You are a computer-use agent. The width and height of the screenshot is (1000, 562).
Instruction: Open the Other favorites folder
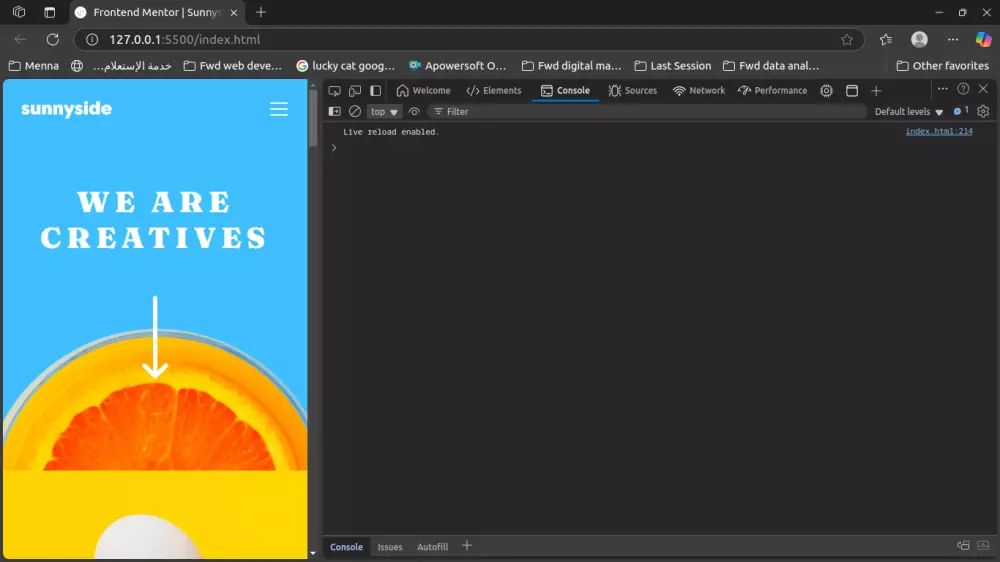click(x=943, y=66)
